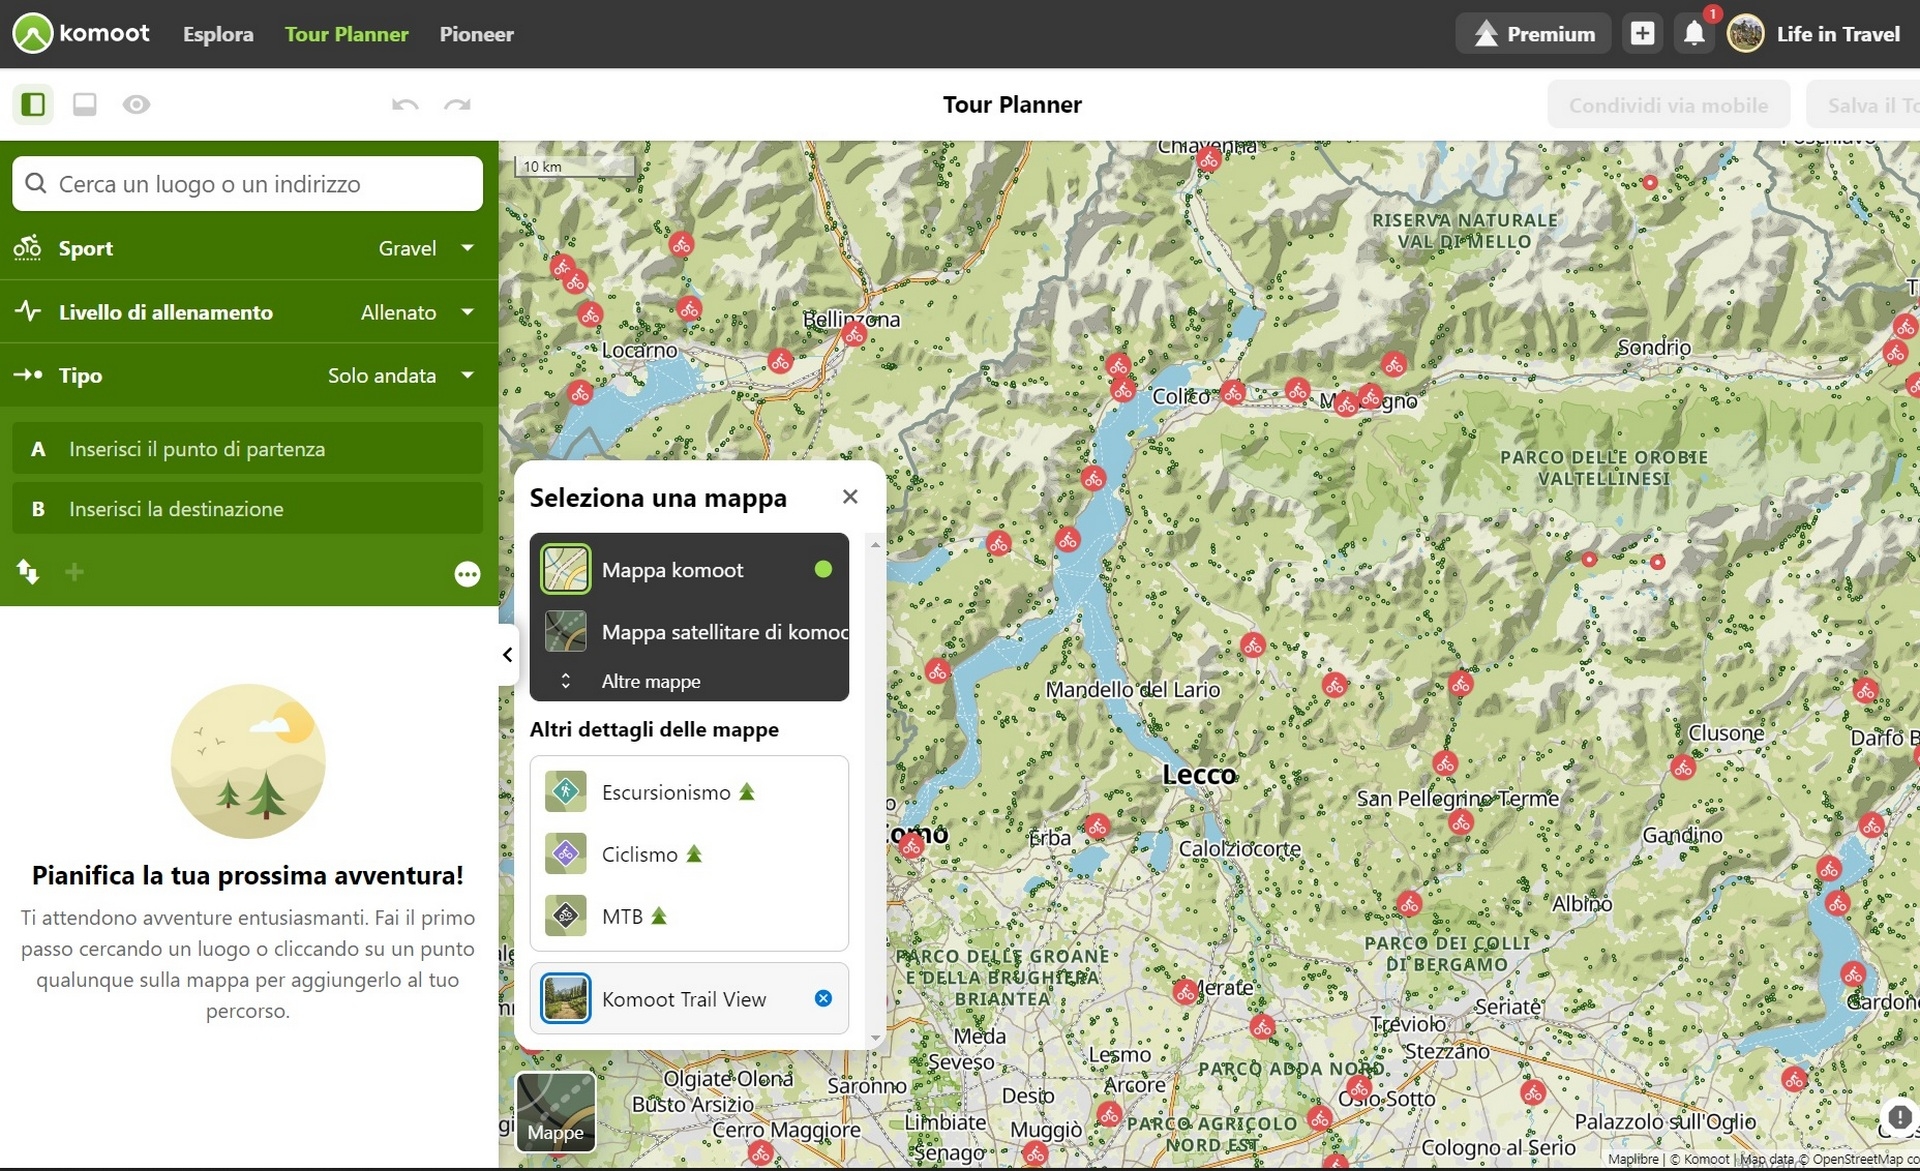Viewport: 1920px width, 1171px height.
Task: Toggle Ciclismo map detail
Action: pos(689,854)
